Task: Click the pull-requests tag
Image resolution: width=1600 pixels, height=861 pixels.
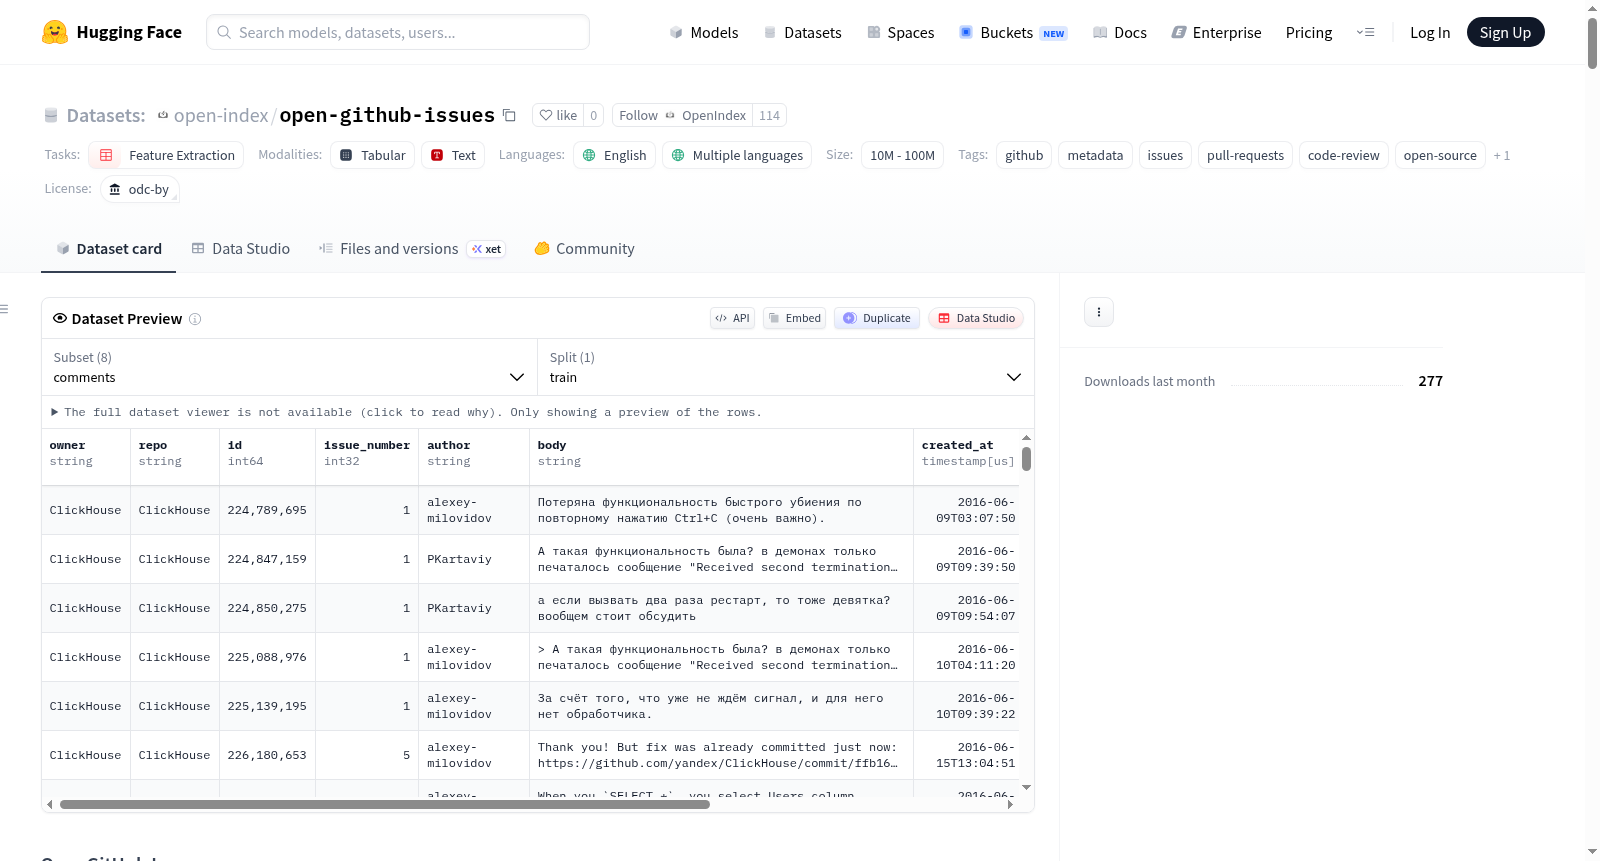Action: 1245,155
